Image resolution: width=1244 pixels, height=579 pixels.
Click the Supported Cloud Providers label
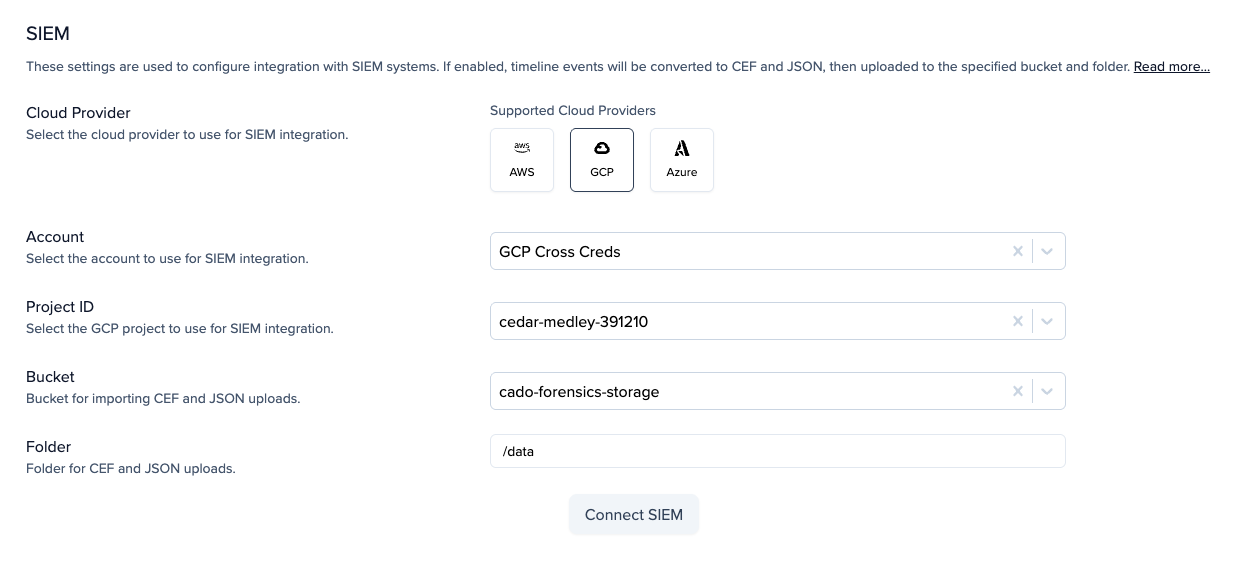coord(573,110)
